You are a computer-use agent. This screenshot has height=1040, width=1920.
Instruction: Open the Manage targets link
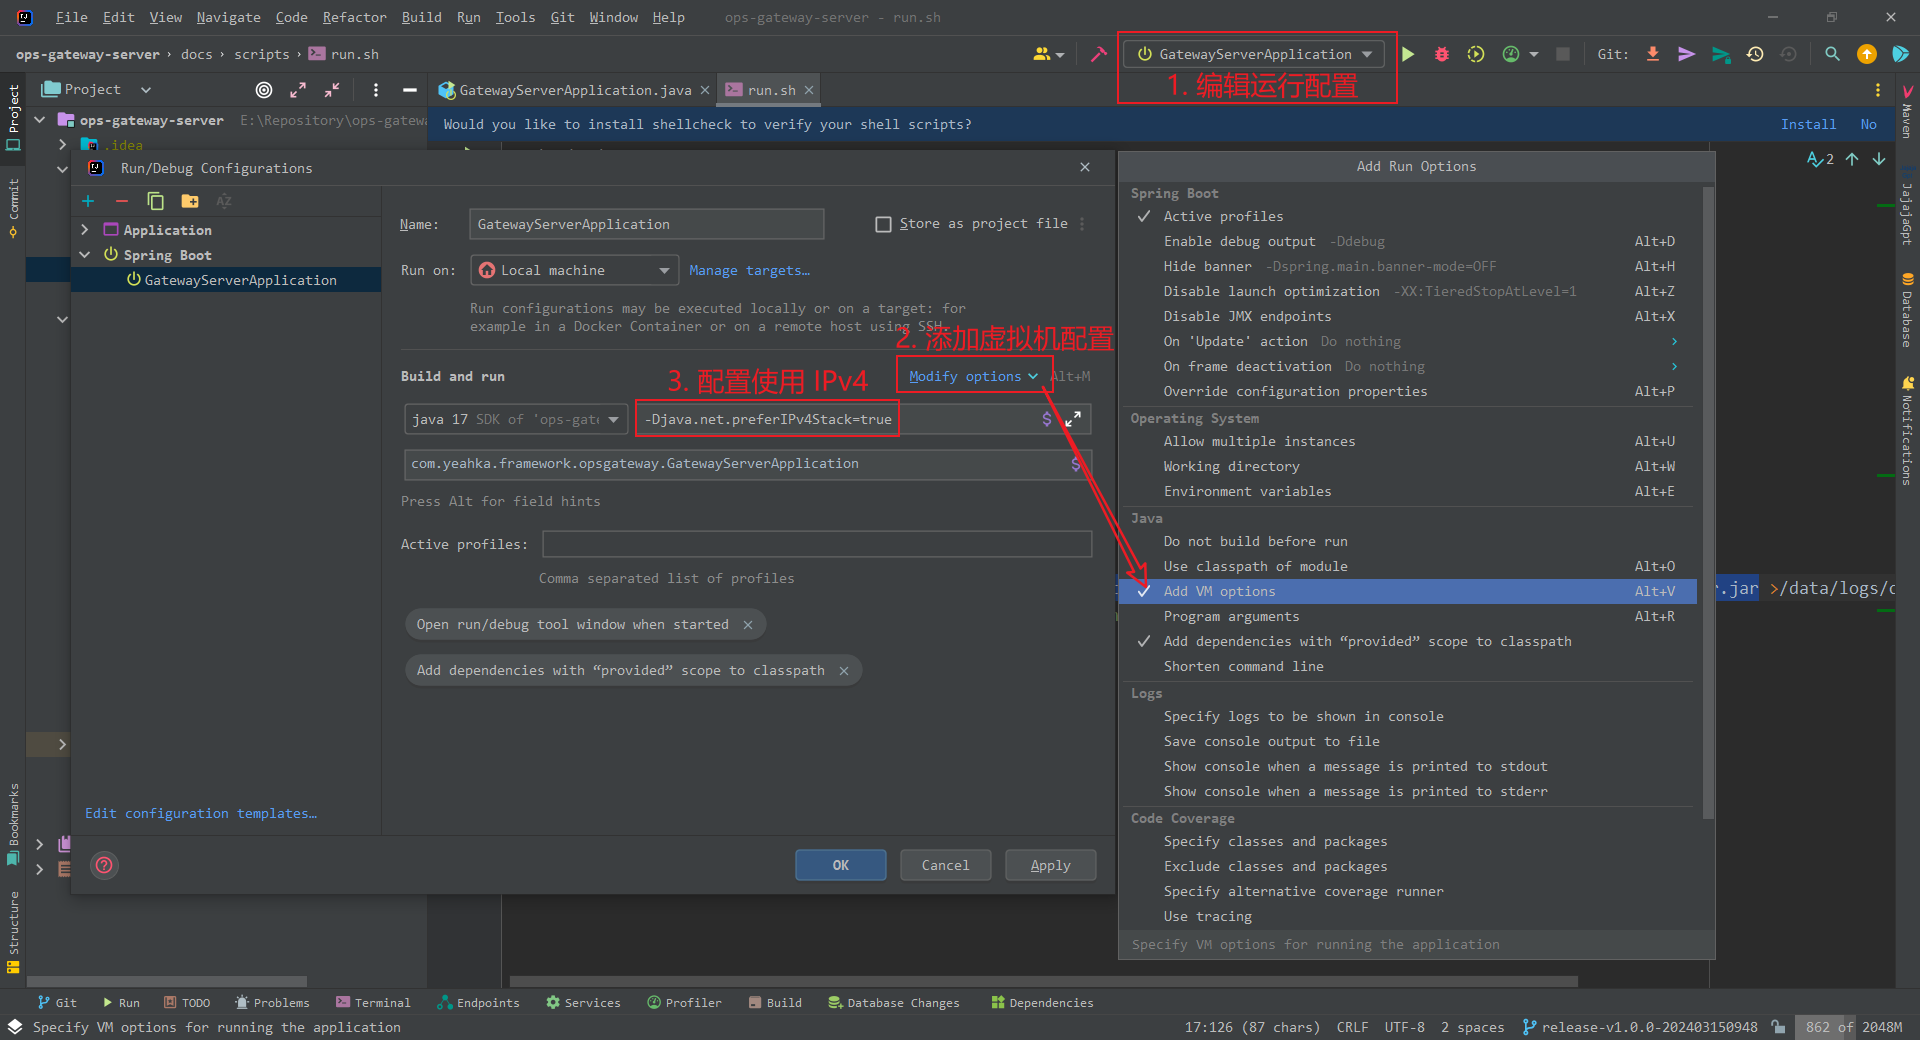749,270
